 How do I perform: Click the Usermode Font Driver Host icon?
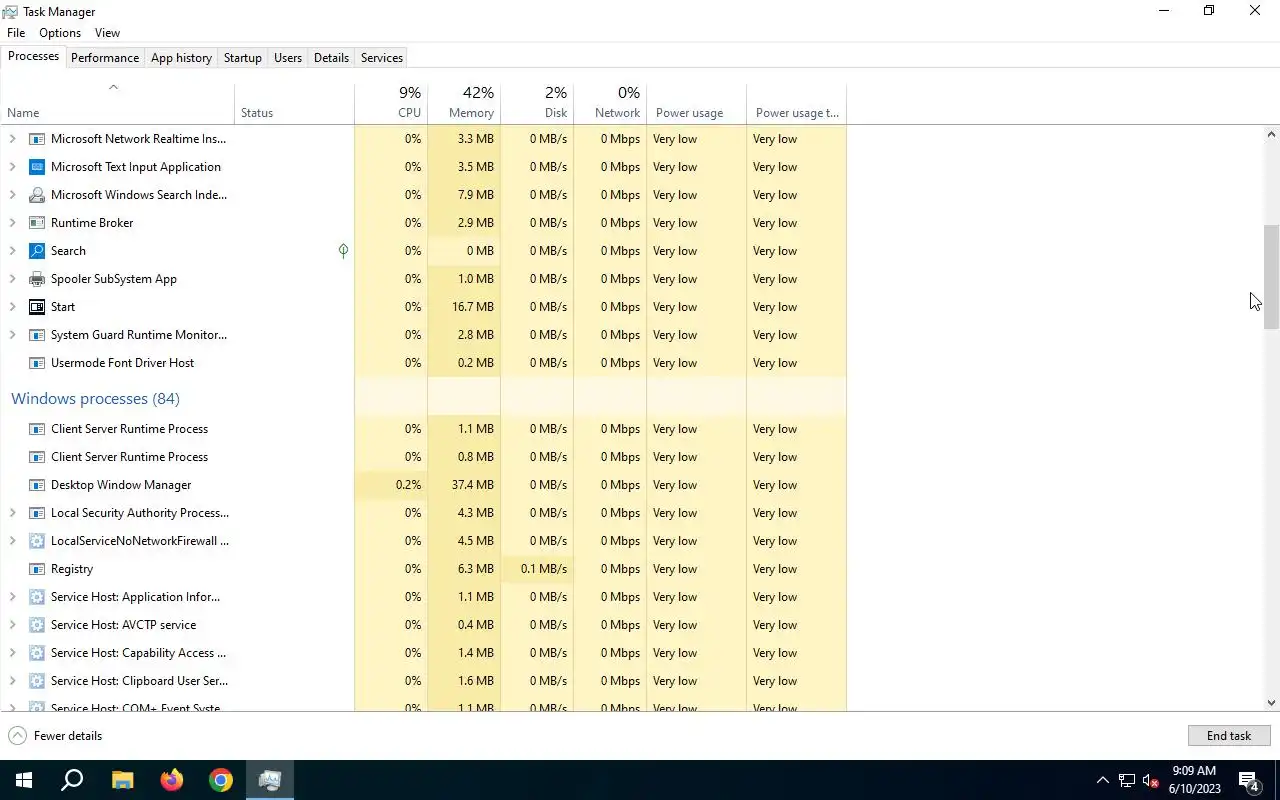(x=37, y=363)
